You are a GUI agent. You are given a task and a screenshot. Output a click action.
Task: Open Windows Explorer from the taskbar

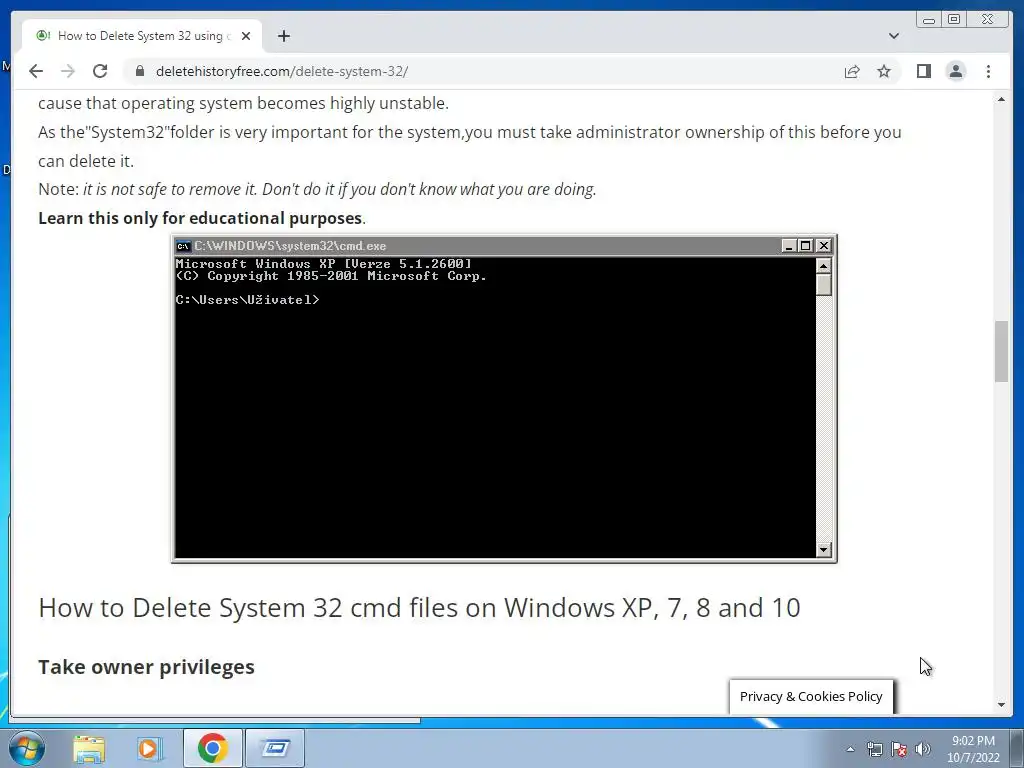(x=89, y=748)
